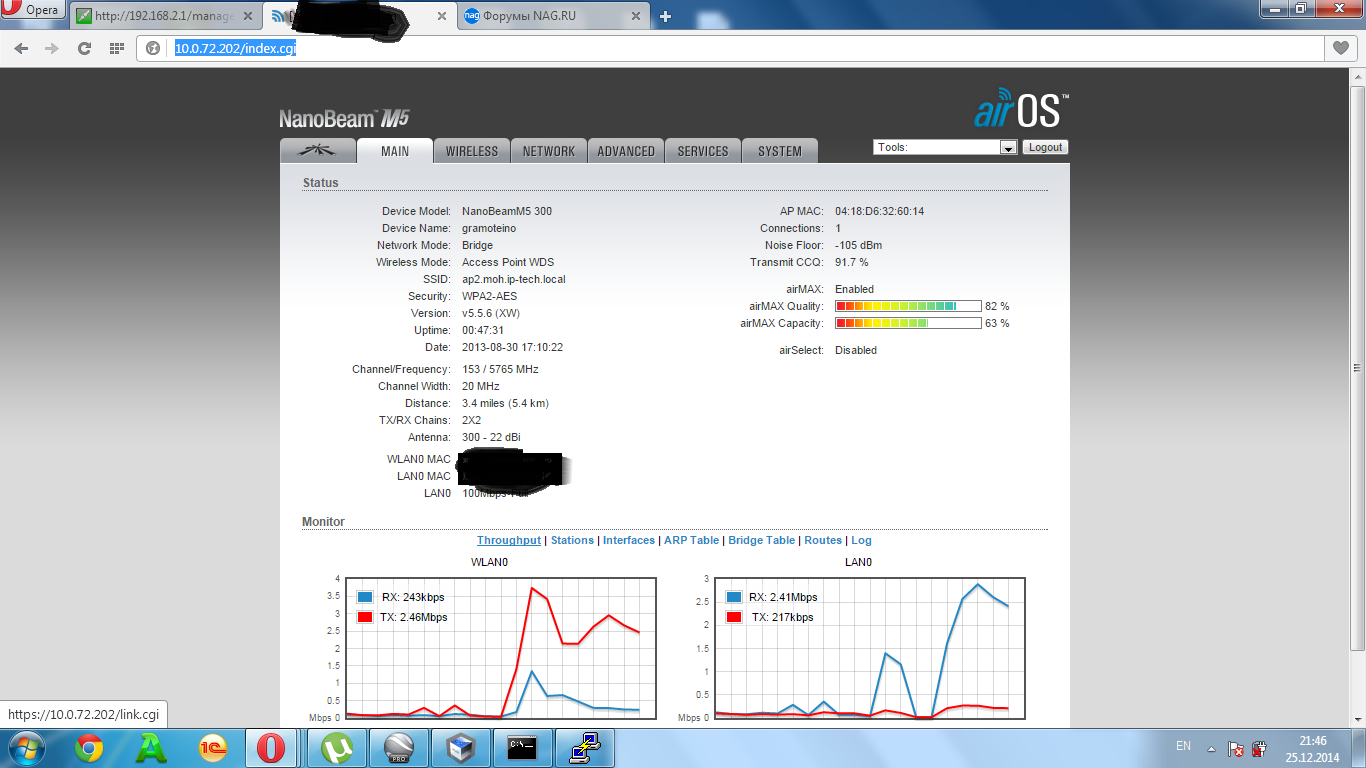Reload the current page

point(85,48)
